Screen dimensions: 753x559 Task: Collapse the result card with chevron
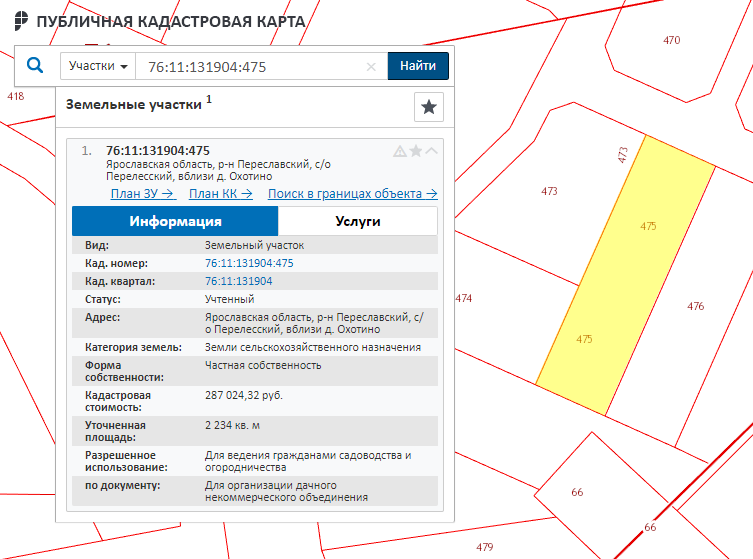click(x=431, y=151)
